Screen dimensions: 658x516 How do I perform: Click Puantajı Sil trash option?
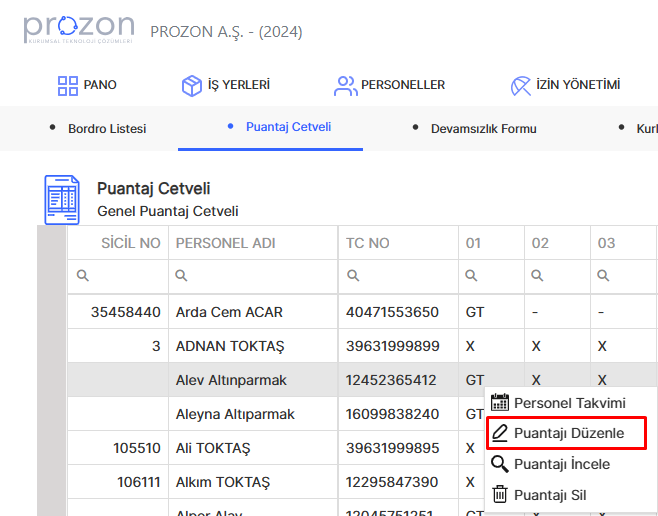[549, 494]
